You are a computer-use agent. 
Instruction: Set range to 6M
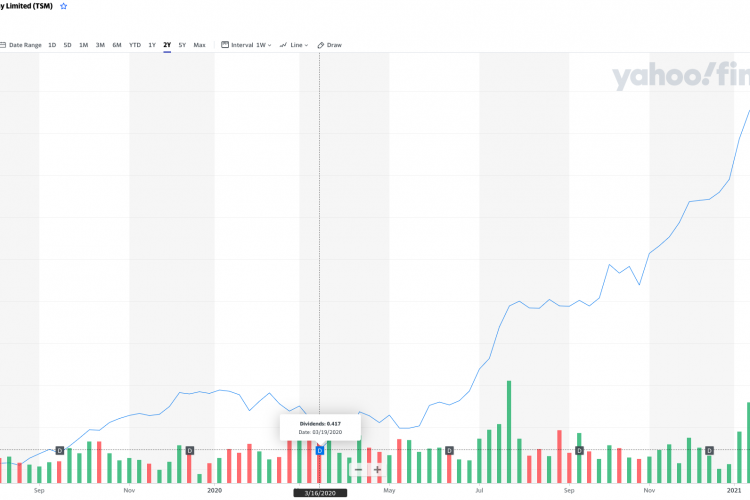point(117,45)
